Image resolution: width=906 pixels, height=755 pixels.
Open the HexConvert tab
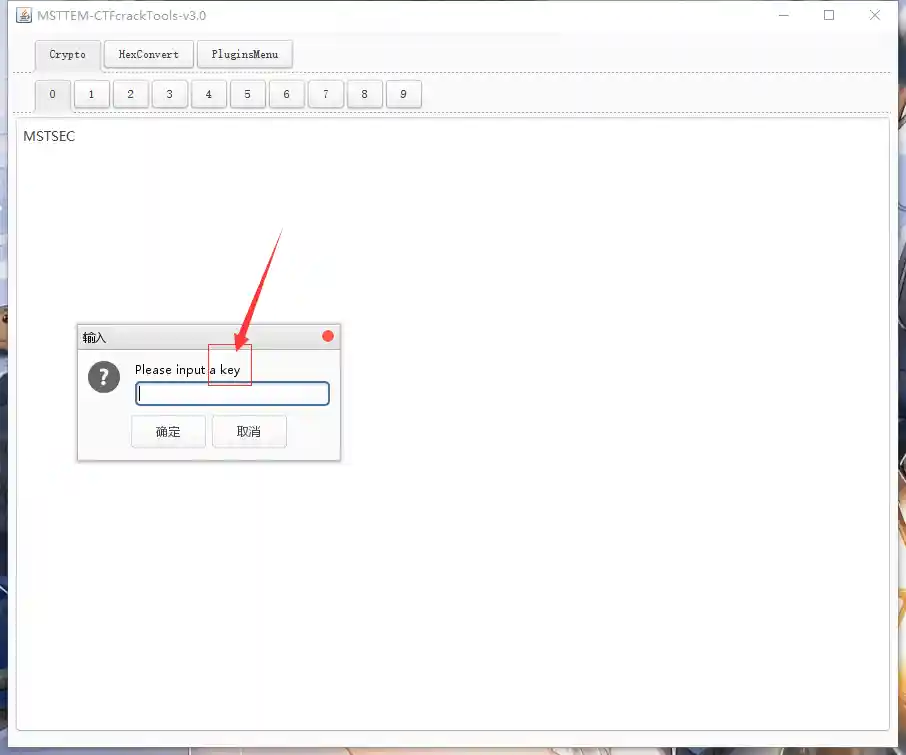click(148, 54)
